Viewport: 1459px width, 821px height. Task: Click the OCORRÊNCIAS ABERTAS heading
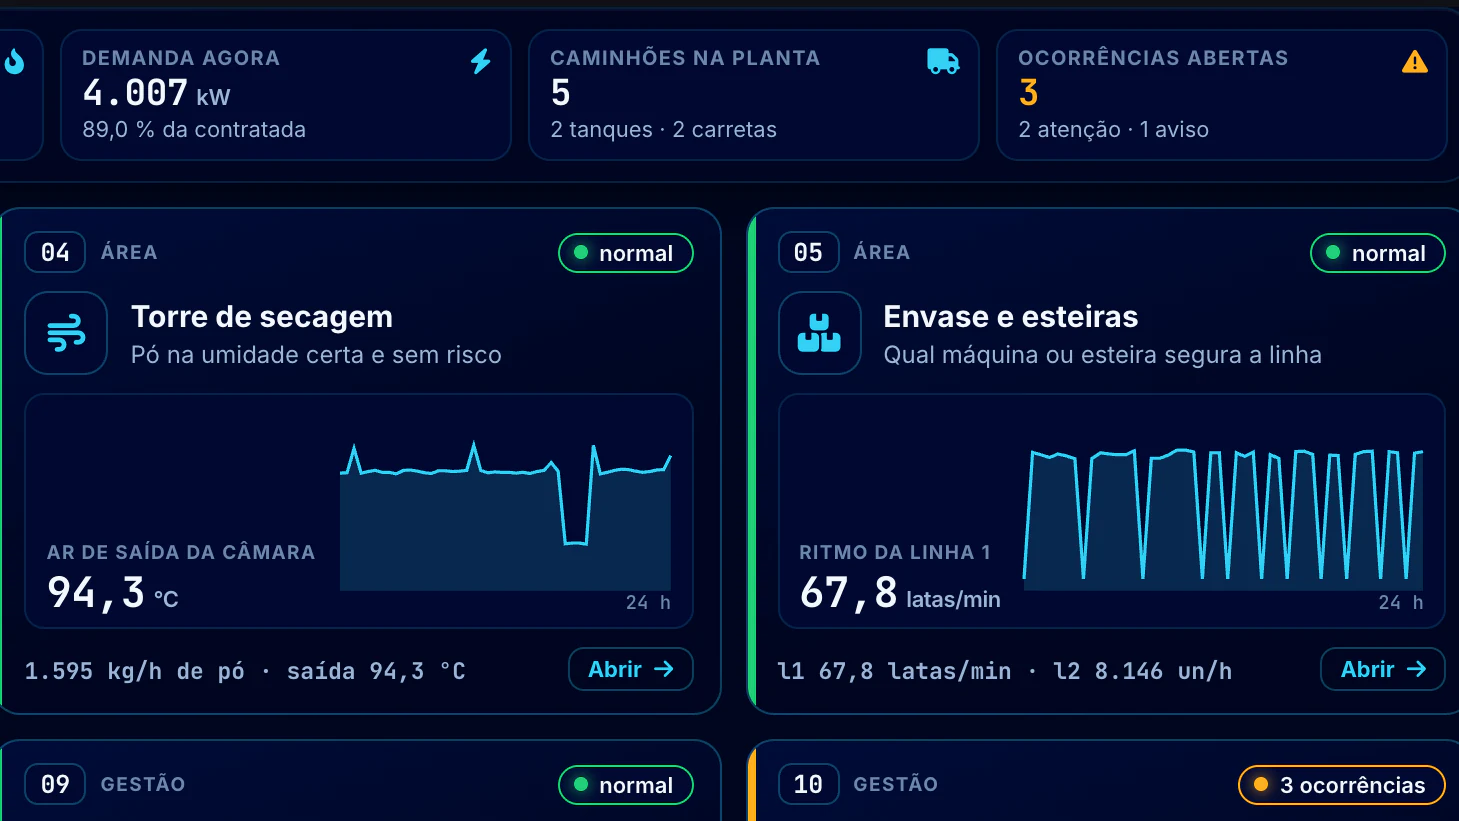click(1153, 58)
